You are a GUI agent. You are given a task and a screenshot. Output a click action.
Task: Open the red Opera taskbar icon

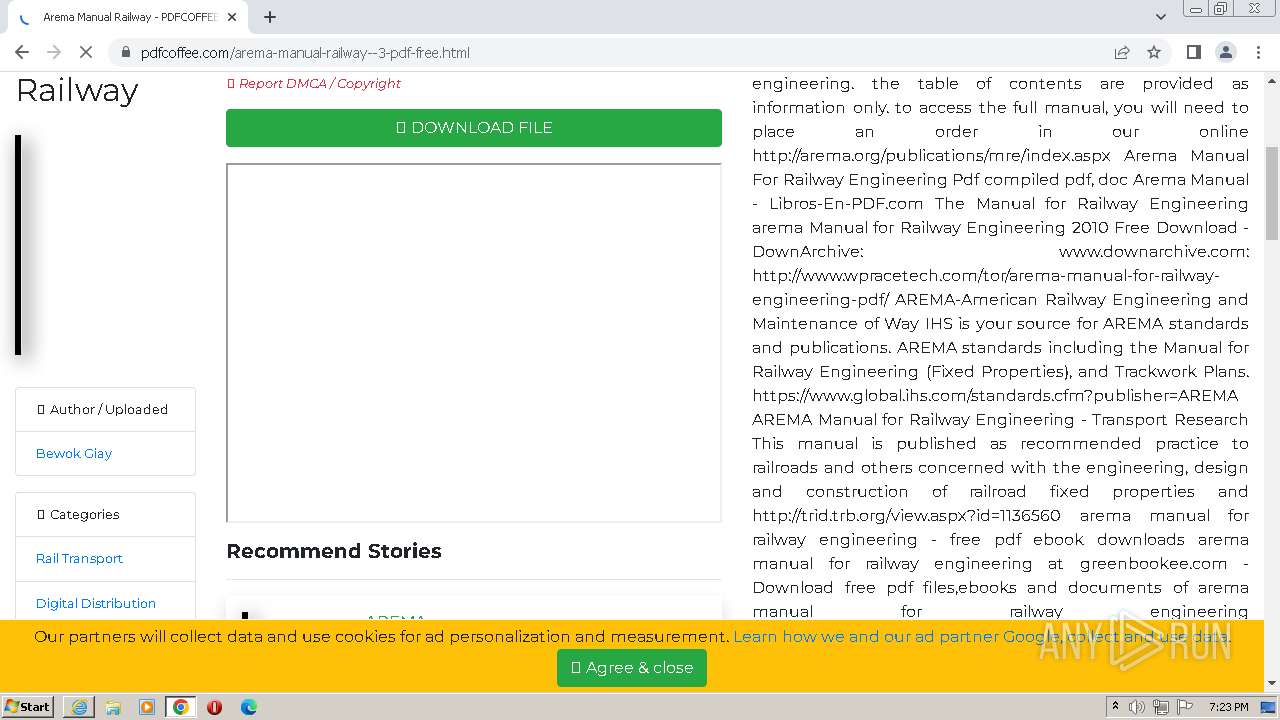[214, 707]
